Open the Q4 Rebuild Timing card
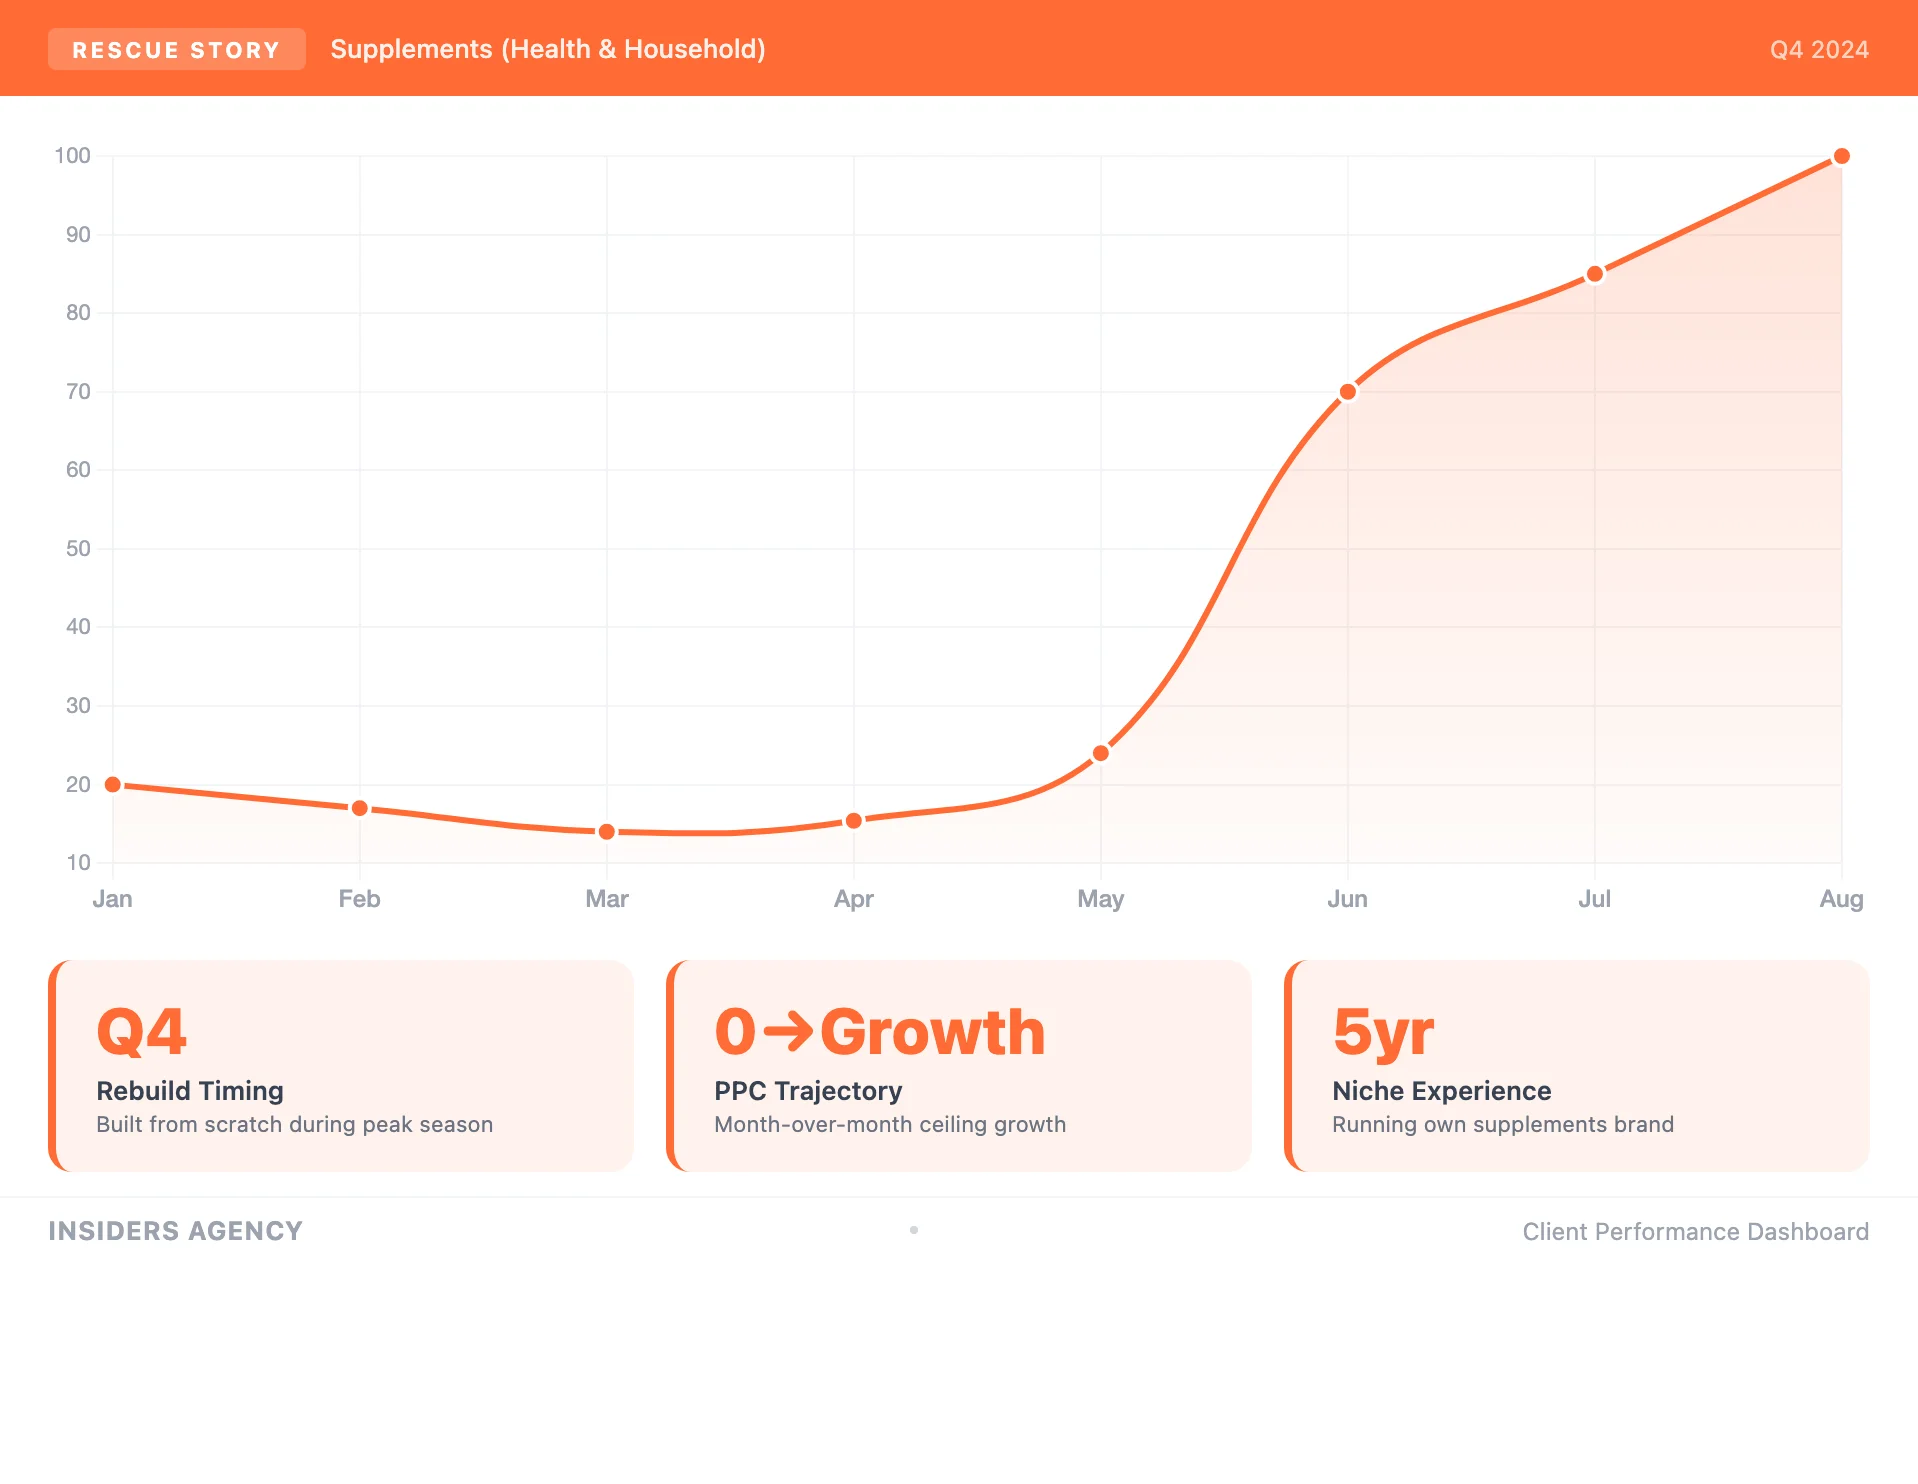Screen dimensions: 1918x1484 click(341, 1066)
